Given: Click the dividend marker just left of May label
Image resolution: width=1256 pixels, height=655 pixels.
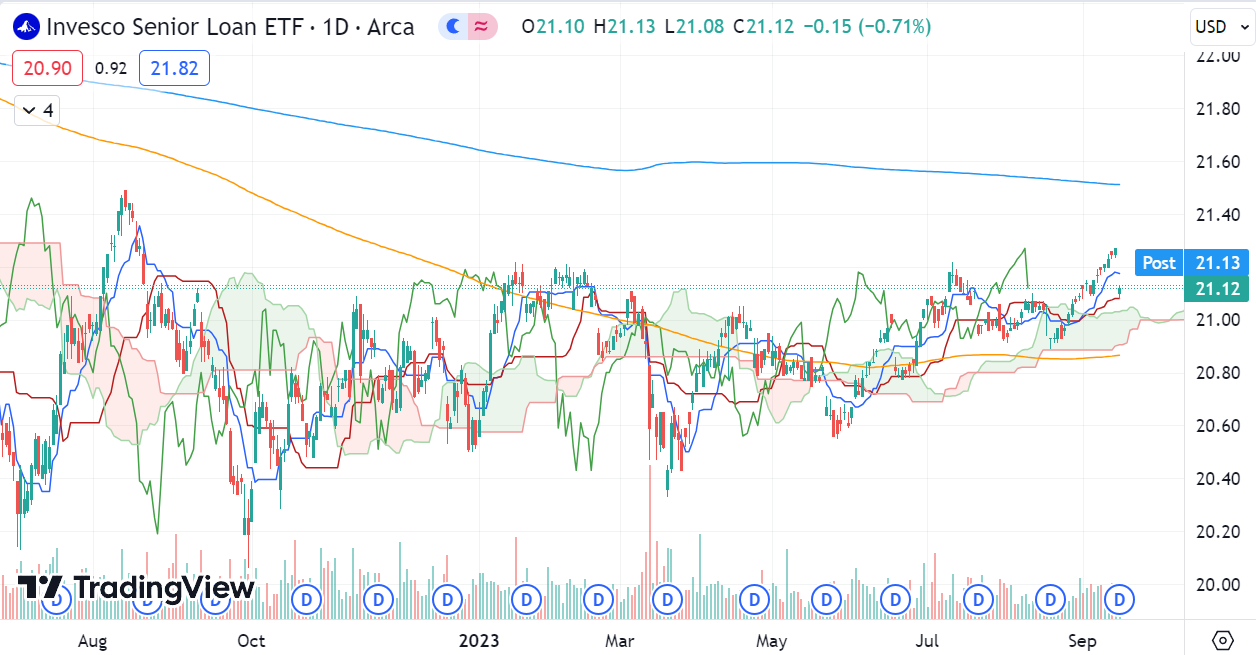Looking at the screenshot, I should 754,599.
